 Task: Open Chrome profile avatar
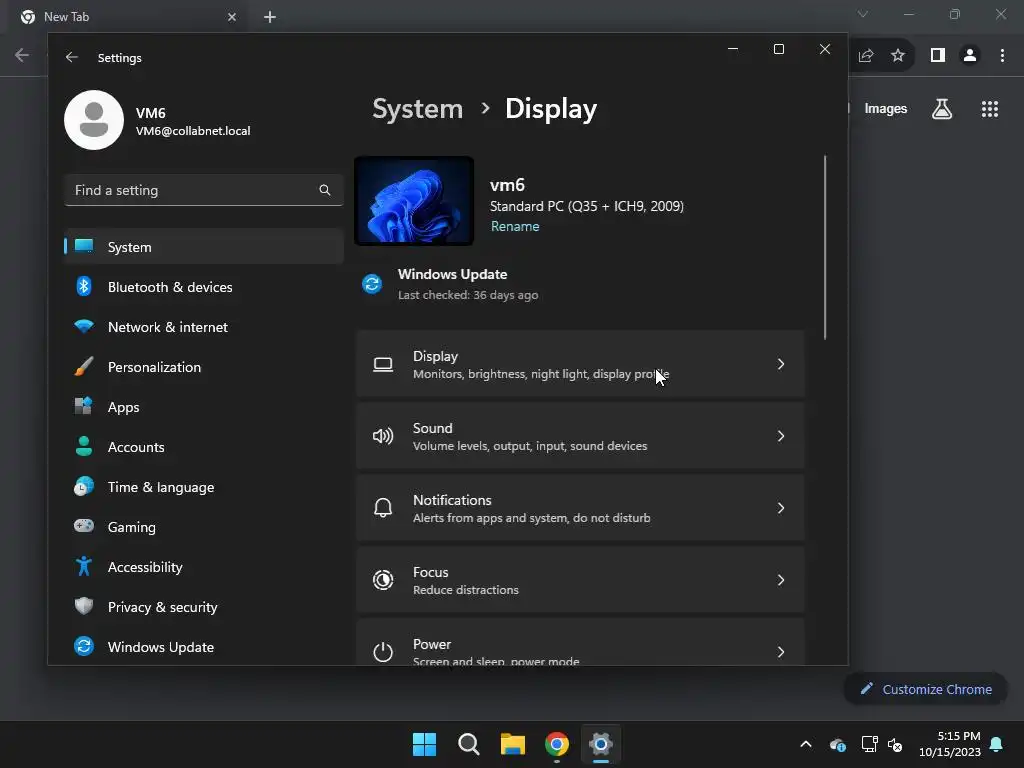(x=970, y=56)
